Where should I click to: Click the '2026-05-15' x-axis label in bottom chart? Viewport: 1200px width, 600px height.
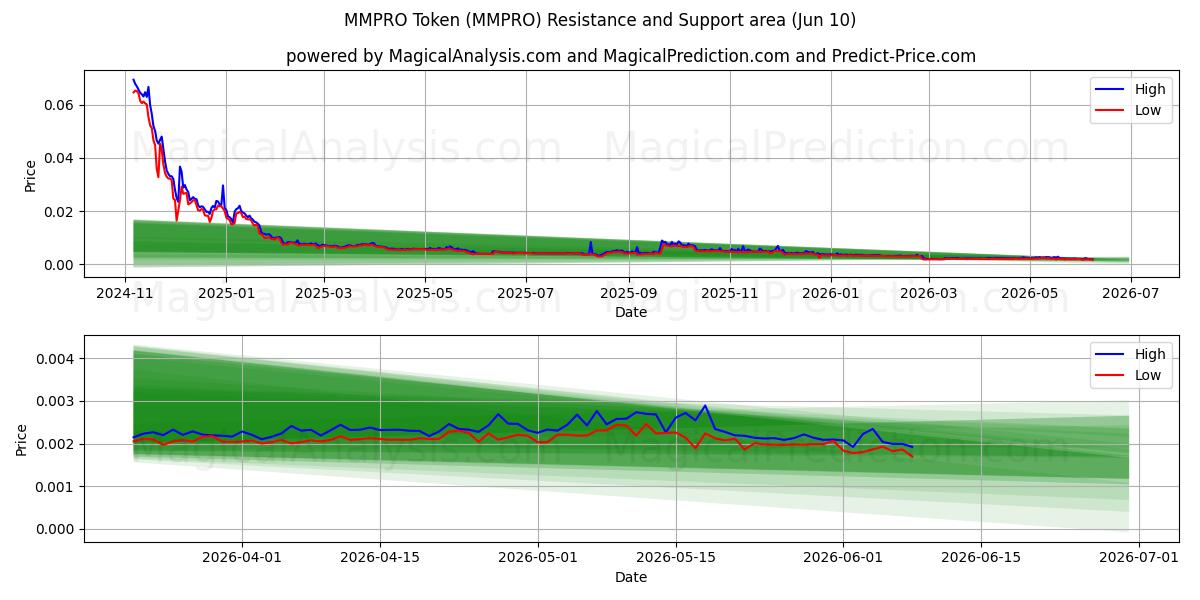pos(676,558)
